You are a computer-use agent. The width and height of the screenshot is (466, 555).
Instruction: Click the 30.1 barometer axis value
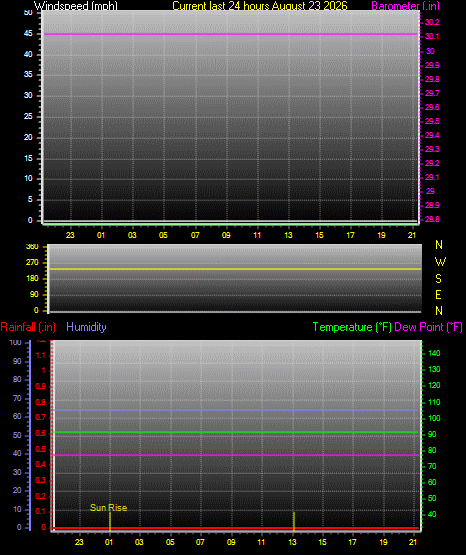[x=432, y=36]
